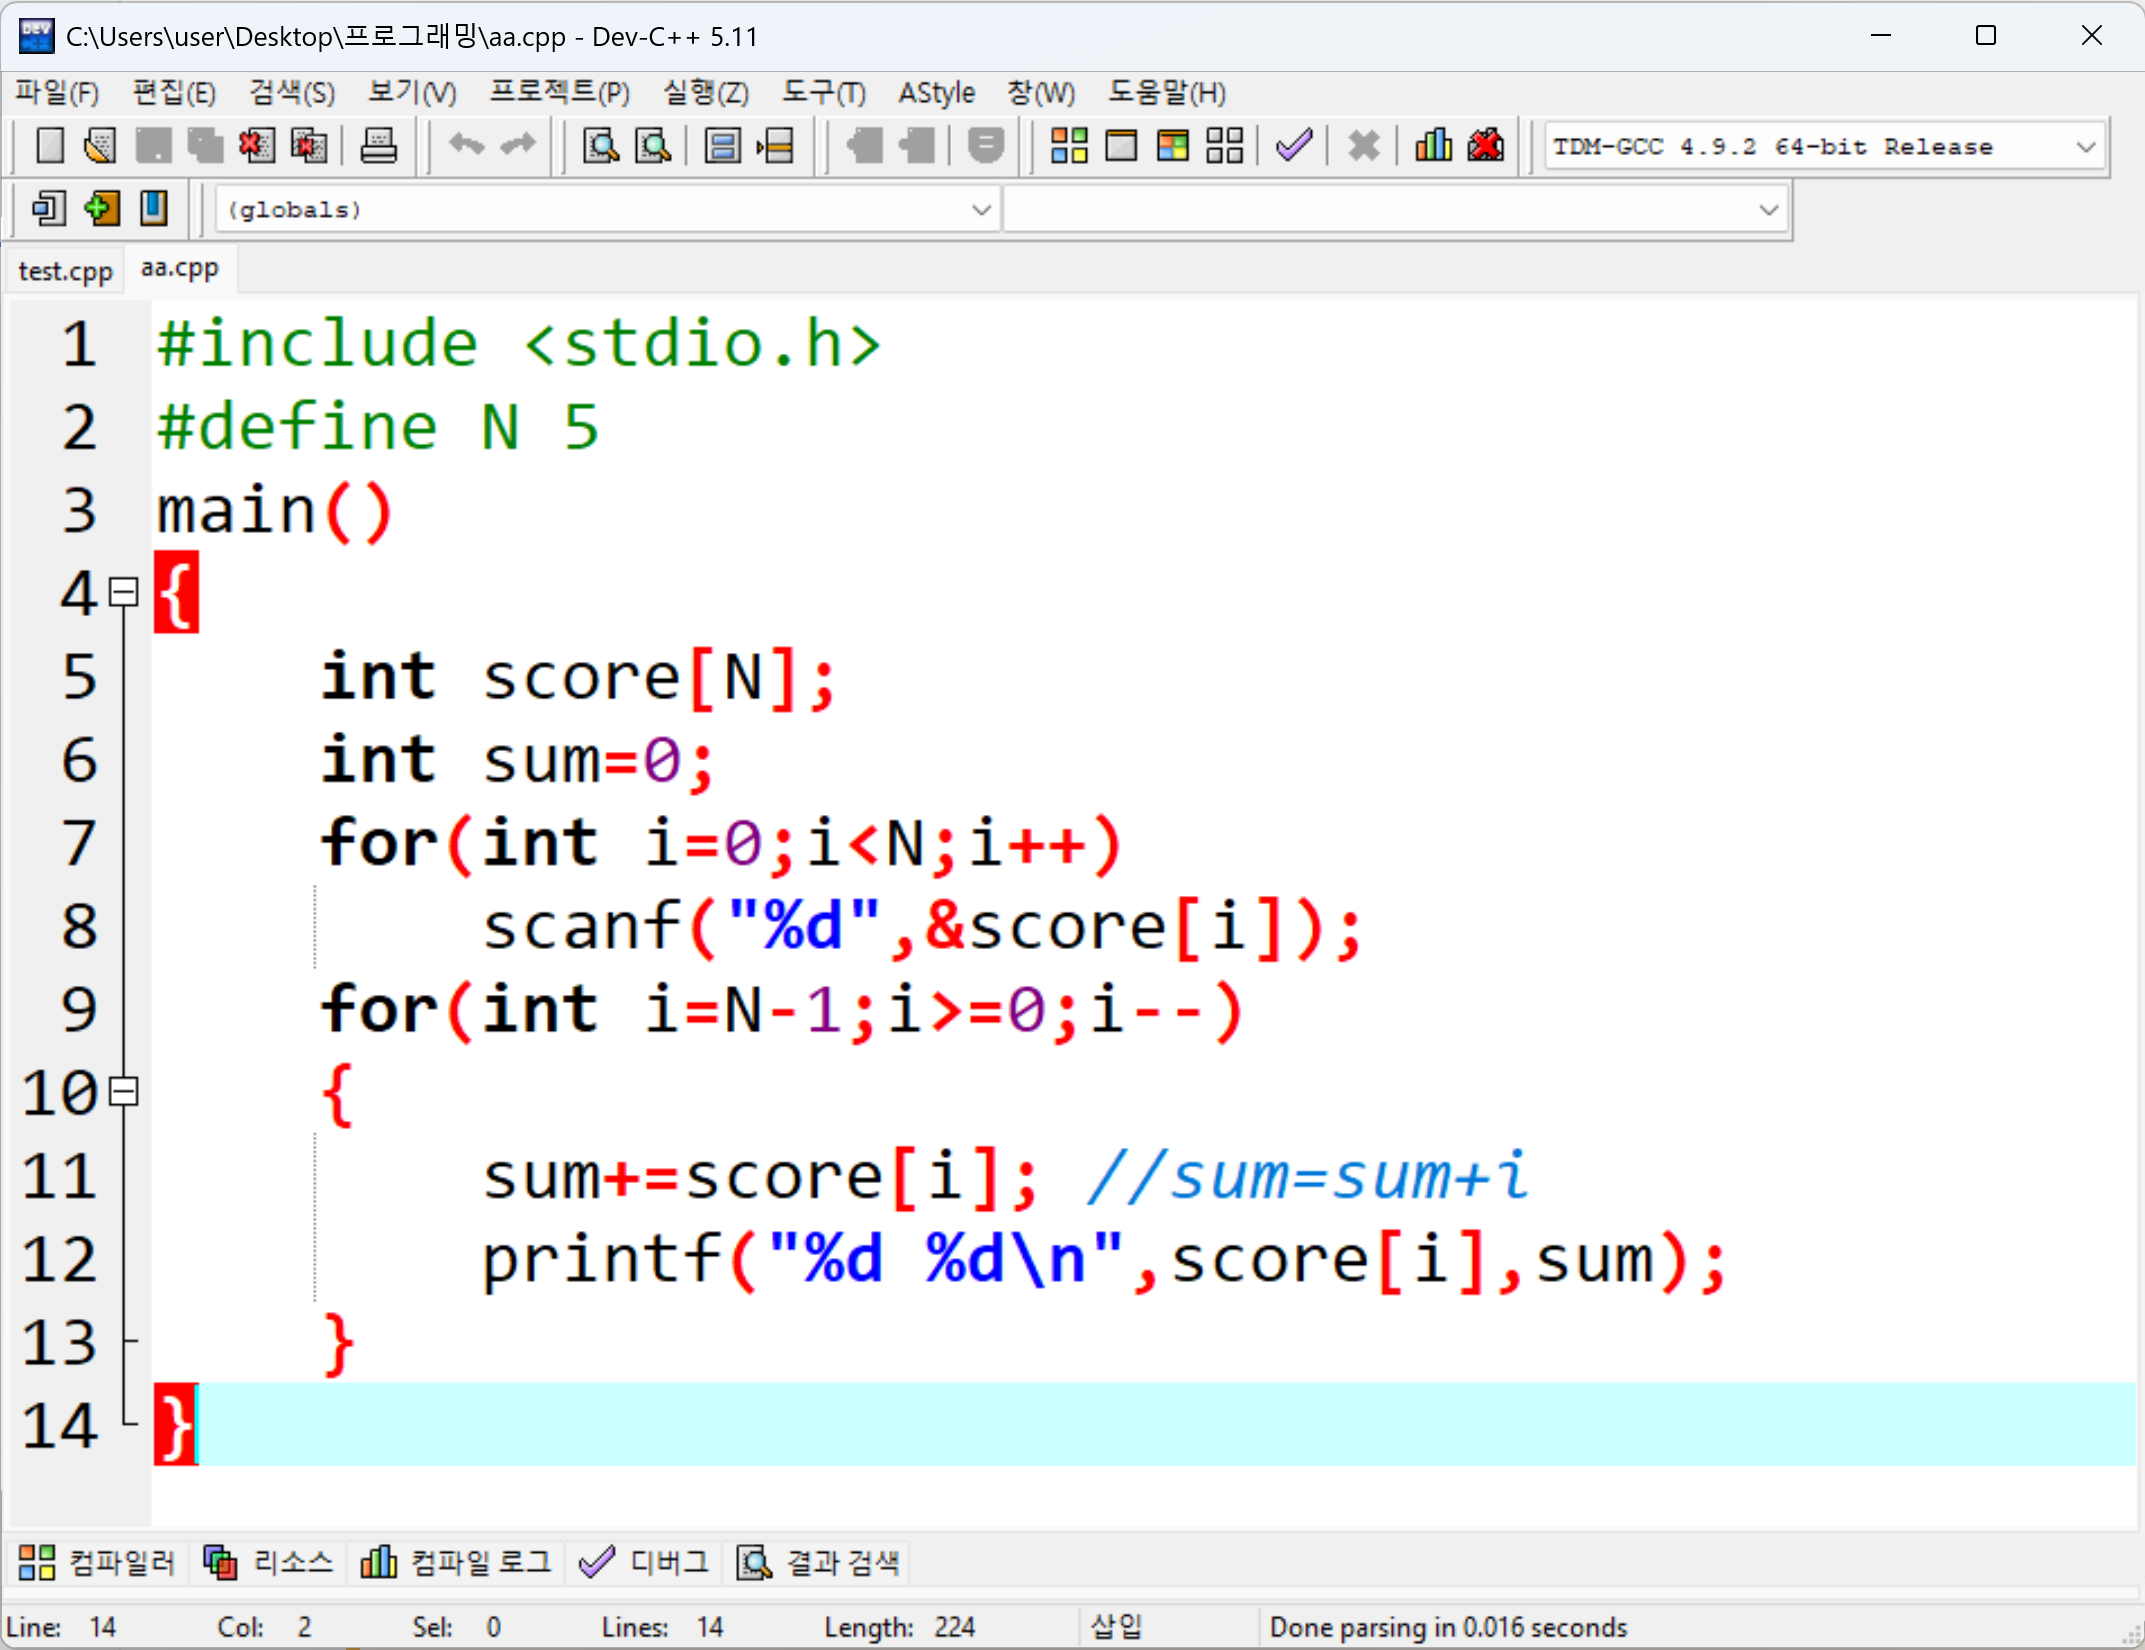Click the Print toolbar icon
The height and width of the screenshot is (1650, 2145).
pyautogui.click(x=378, y=146)
